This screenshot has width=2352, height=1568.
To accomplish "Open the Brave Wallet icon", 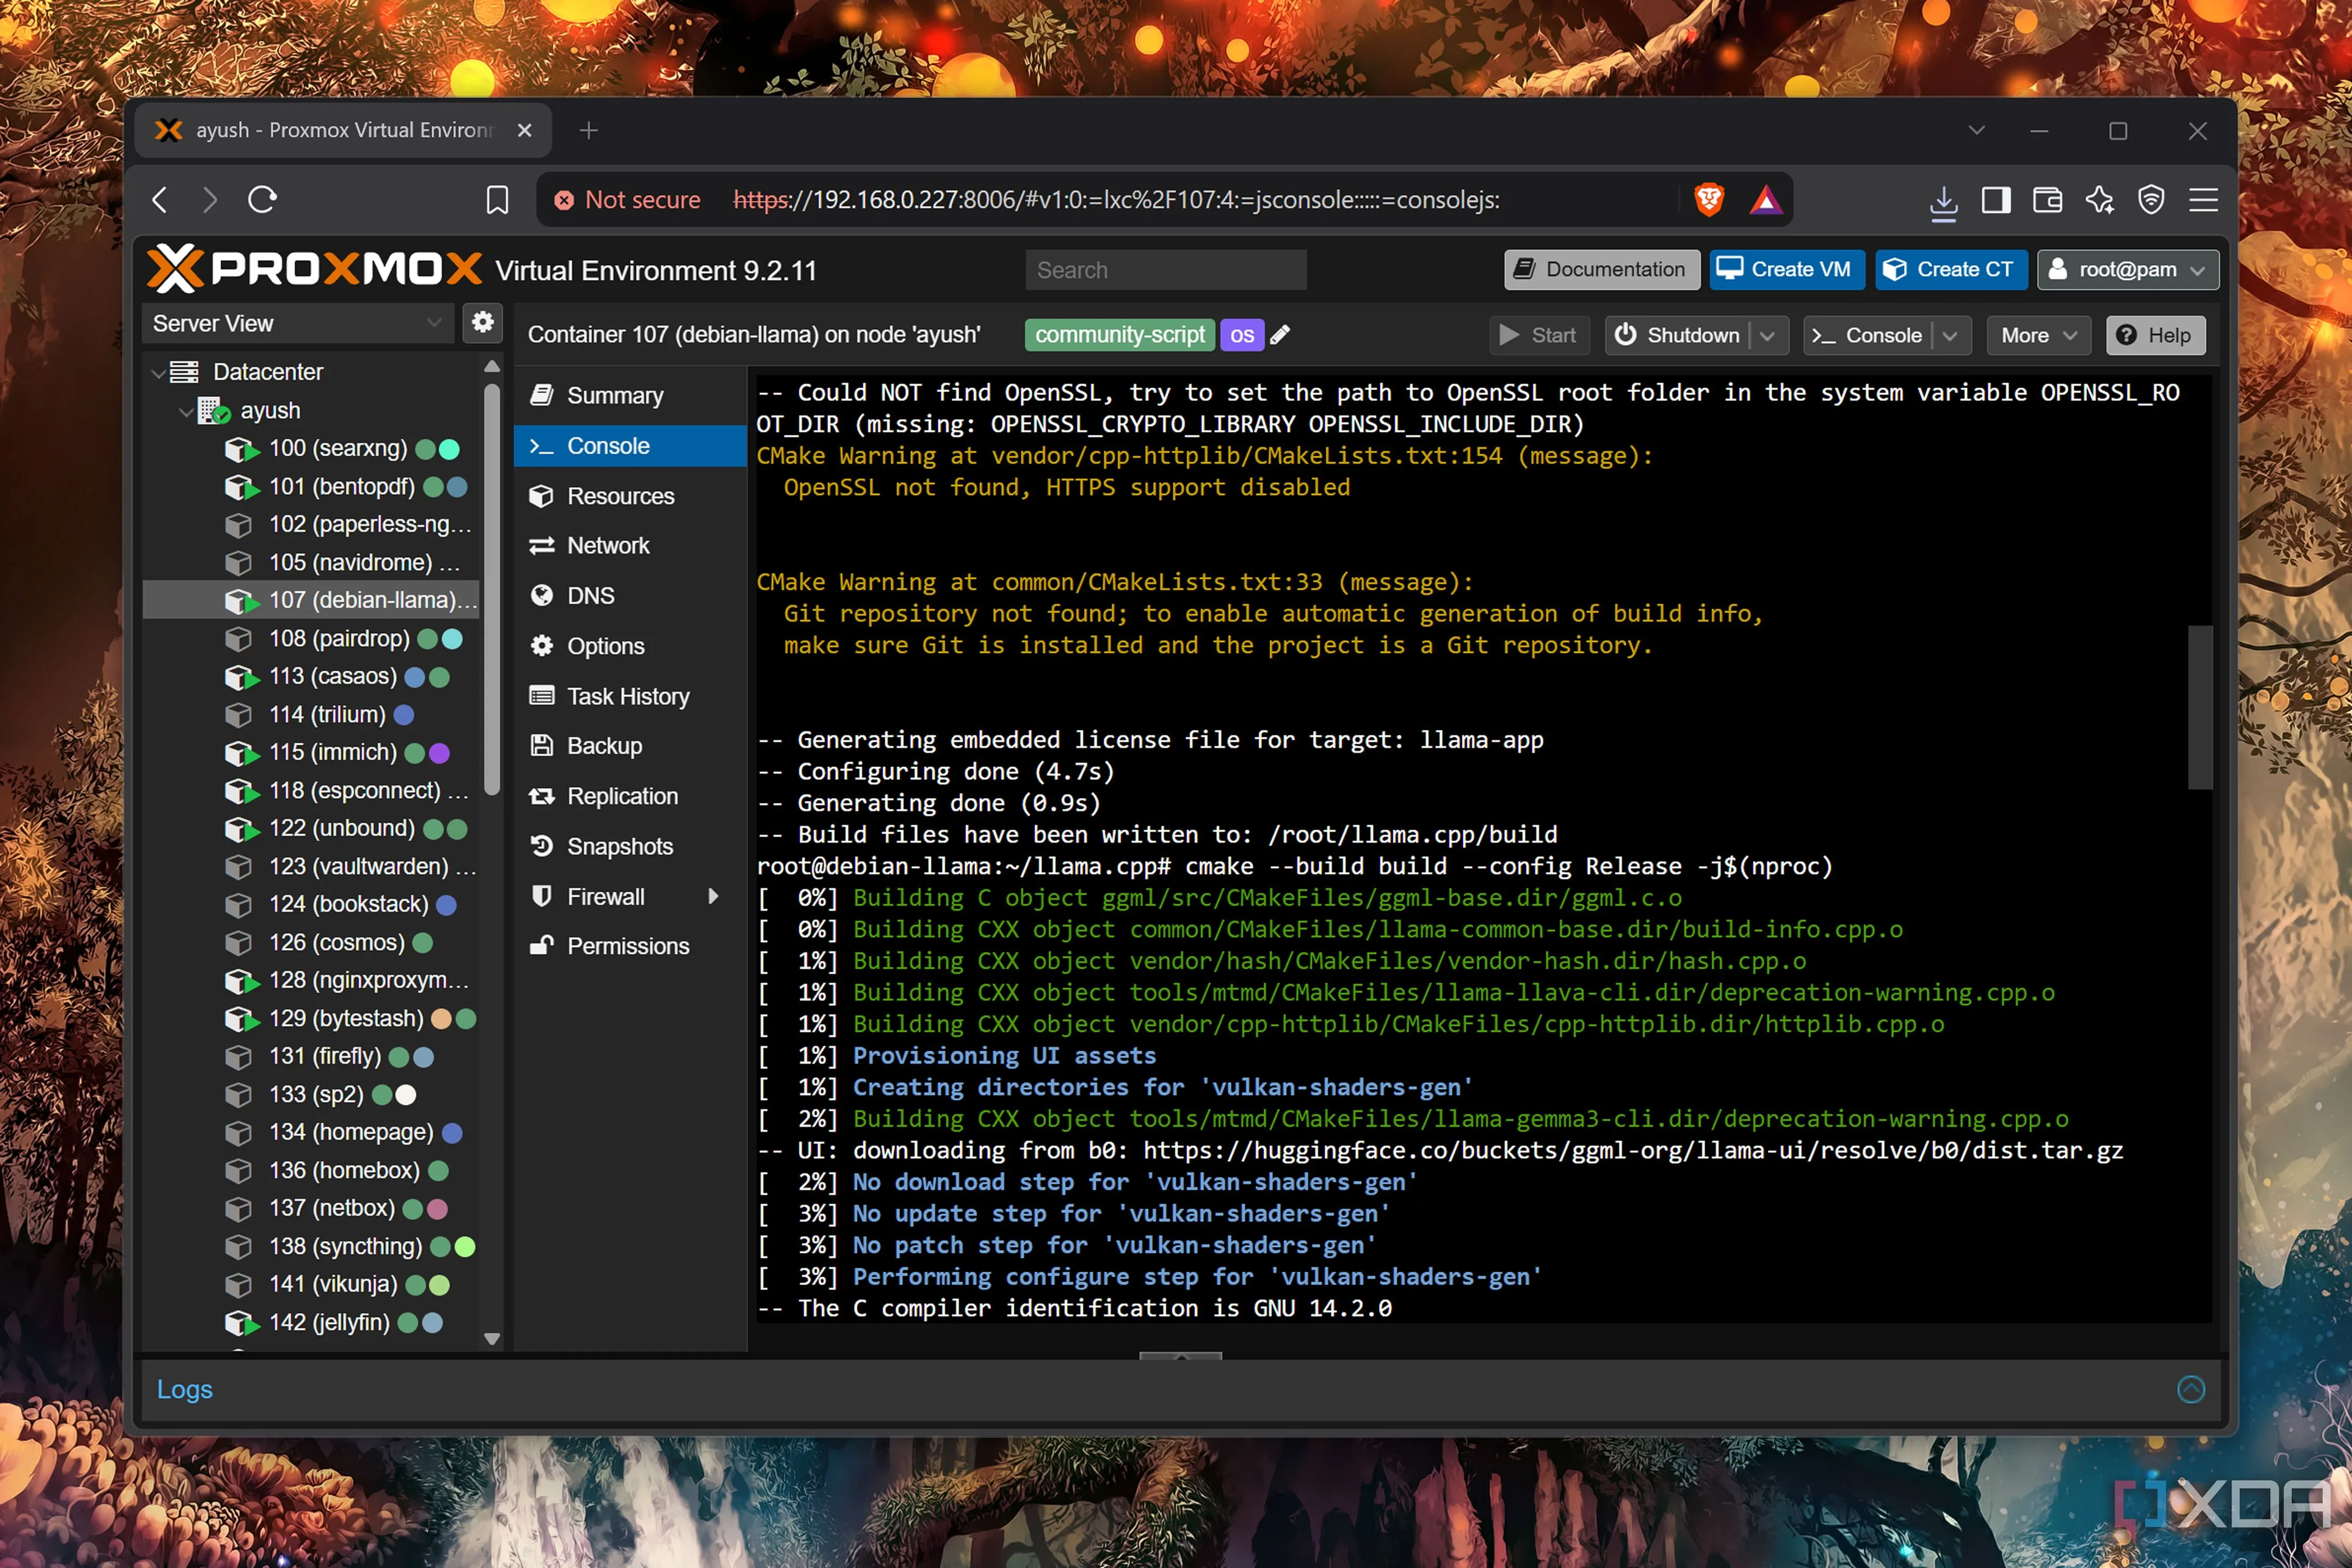I will coord(2047,200).
